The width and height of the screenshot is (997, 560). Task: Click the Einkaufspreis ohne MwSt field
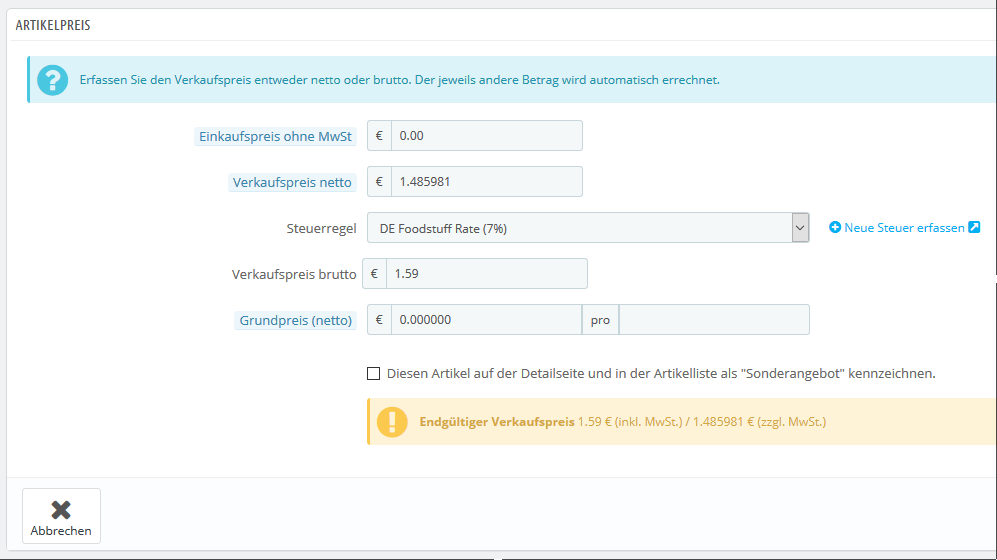[486, 135]
